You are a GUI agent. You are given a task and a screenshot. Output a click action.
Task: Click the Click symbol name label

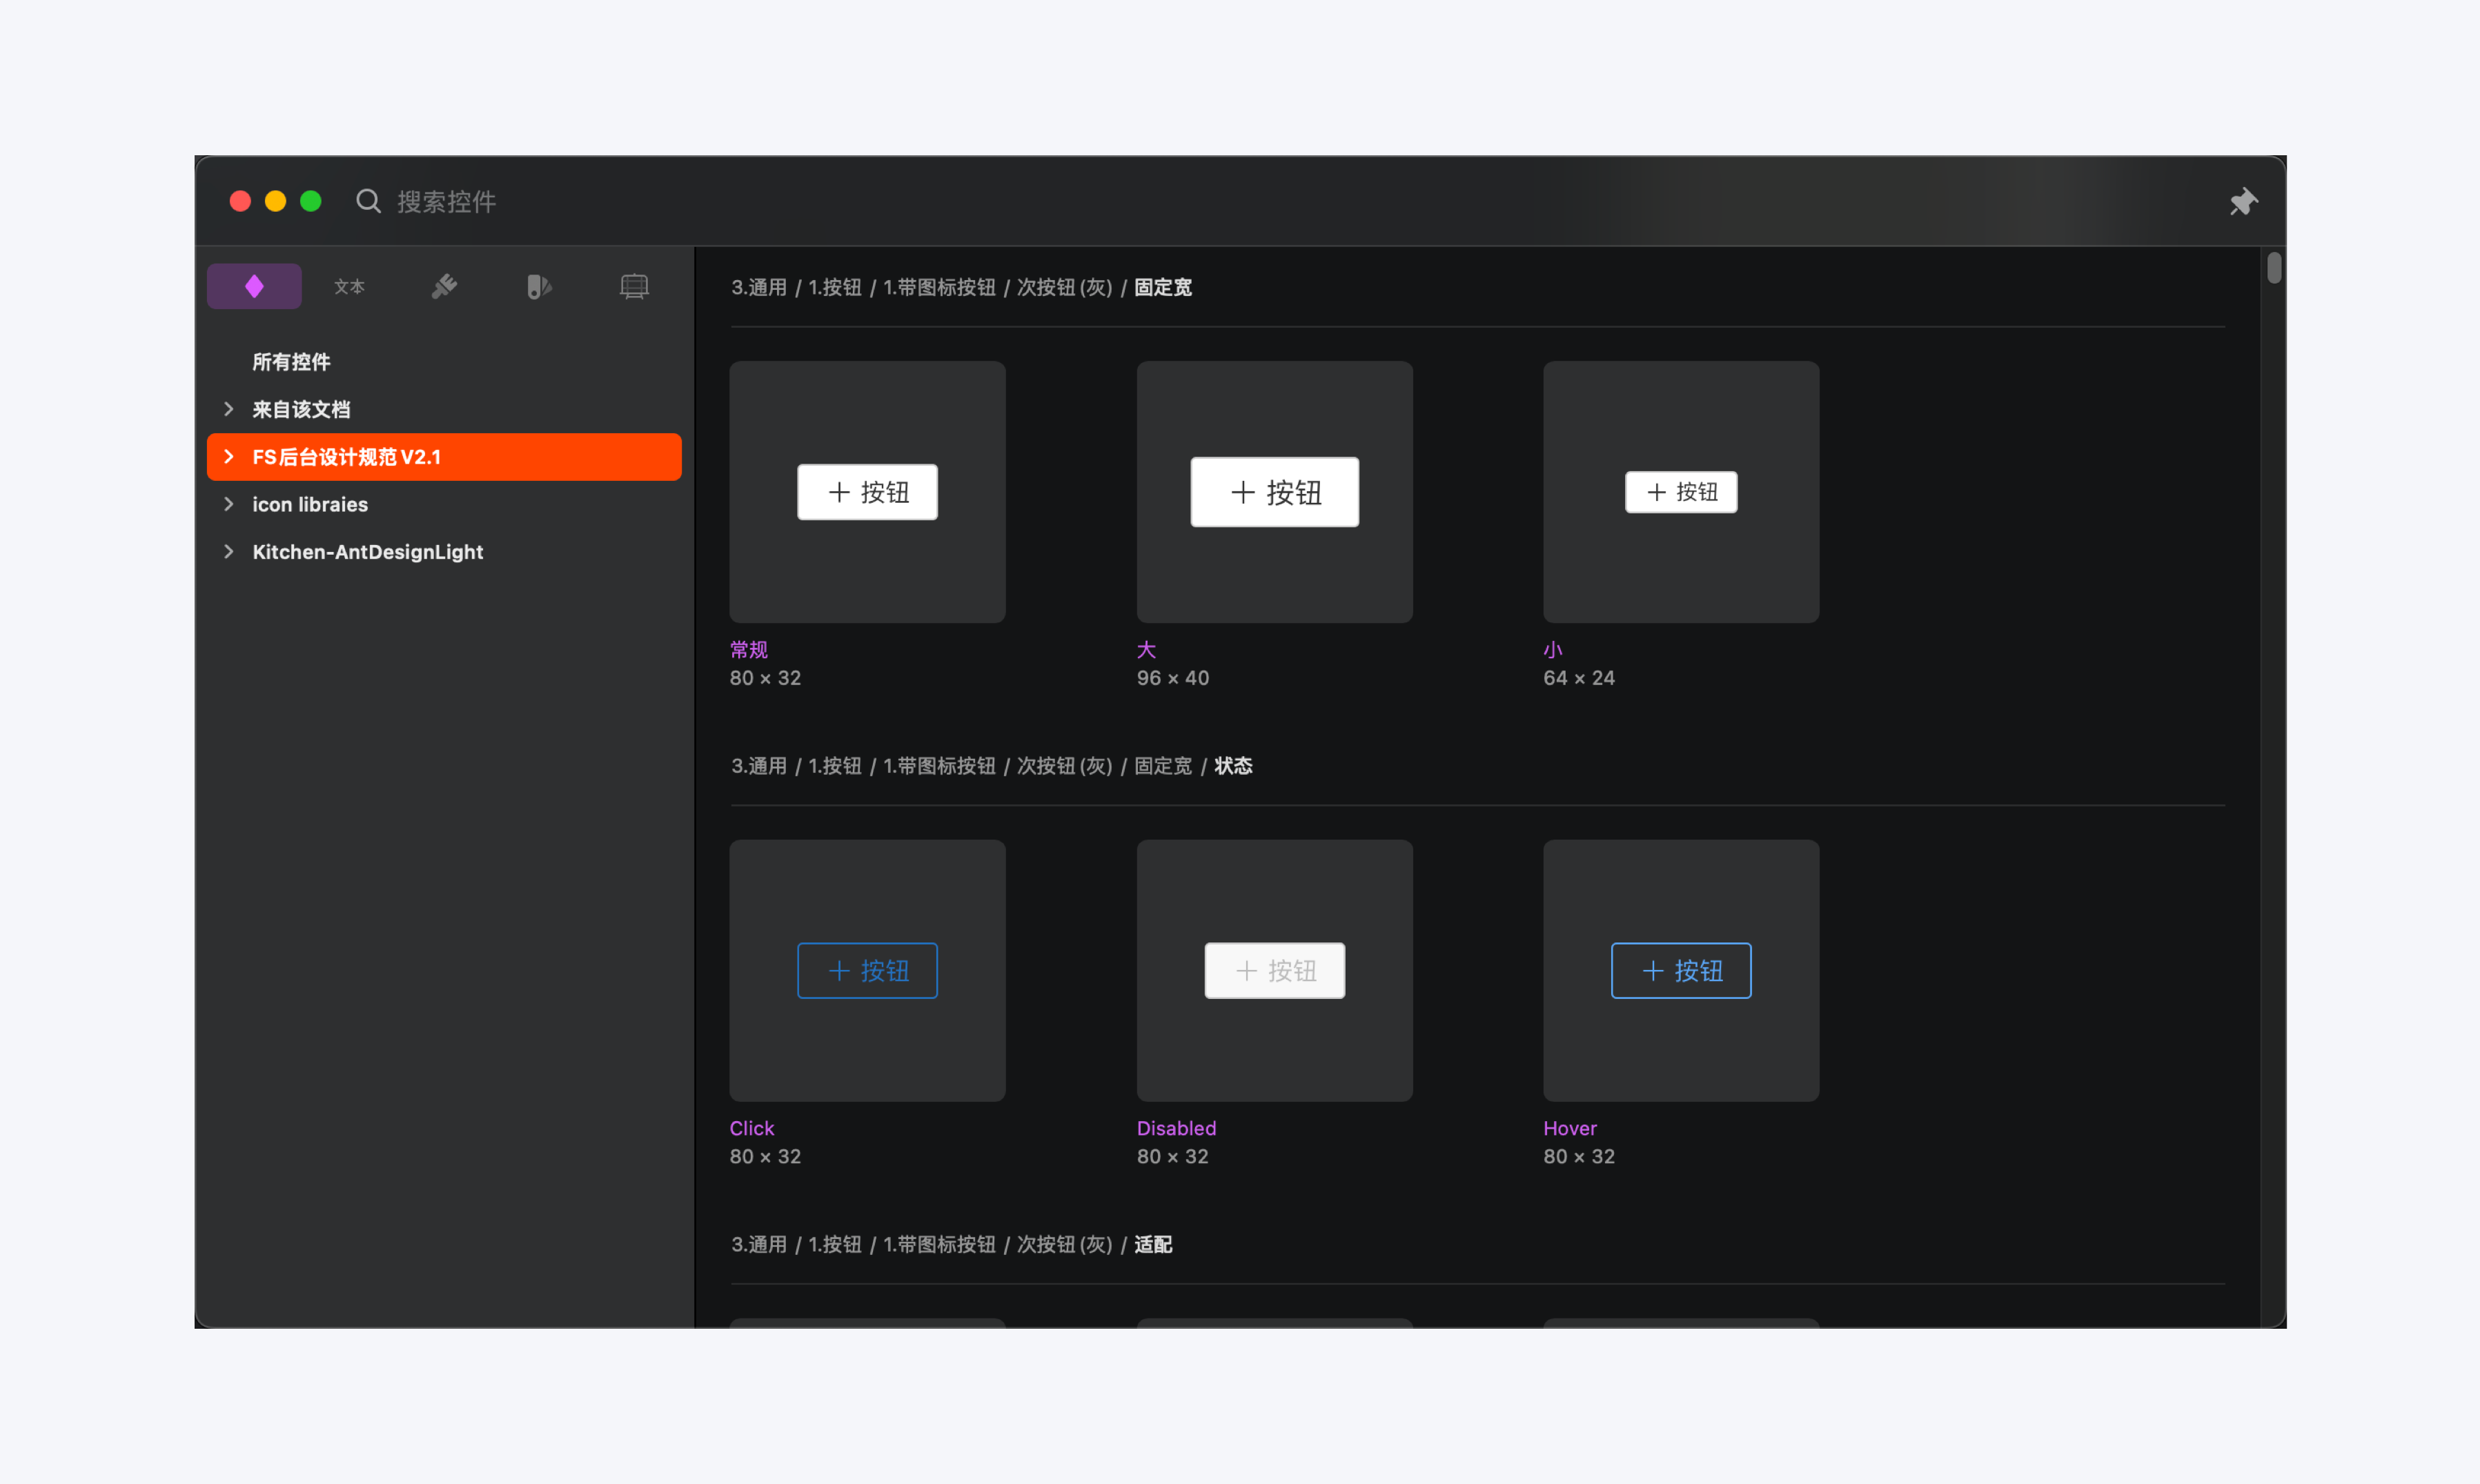752,1128
